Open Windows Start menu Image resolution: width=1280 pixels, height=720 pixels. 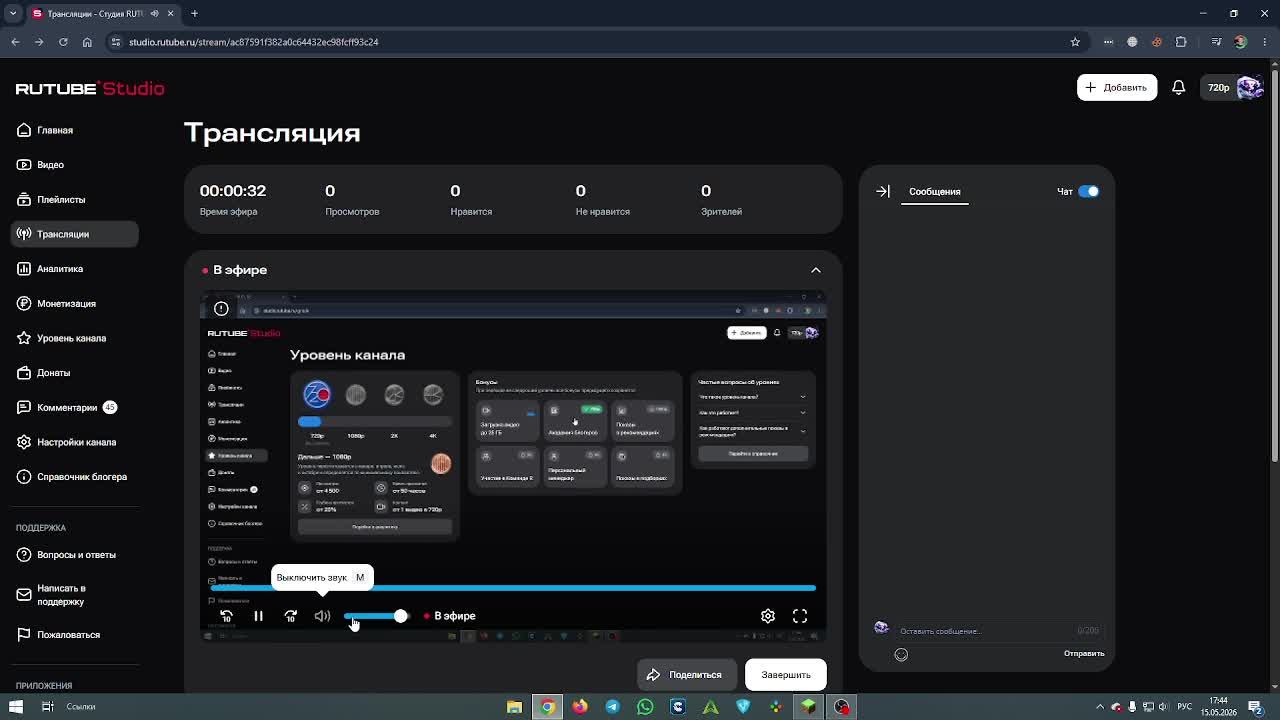click(x=15, y=707)
